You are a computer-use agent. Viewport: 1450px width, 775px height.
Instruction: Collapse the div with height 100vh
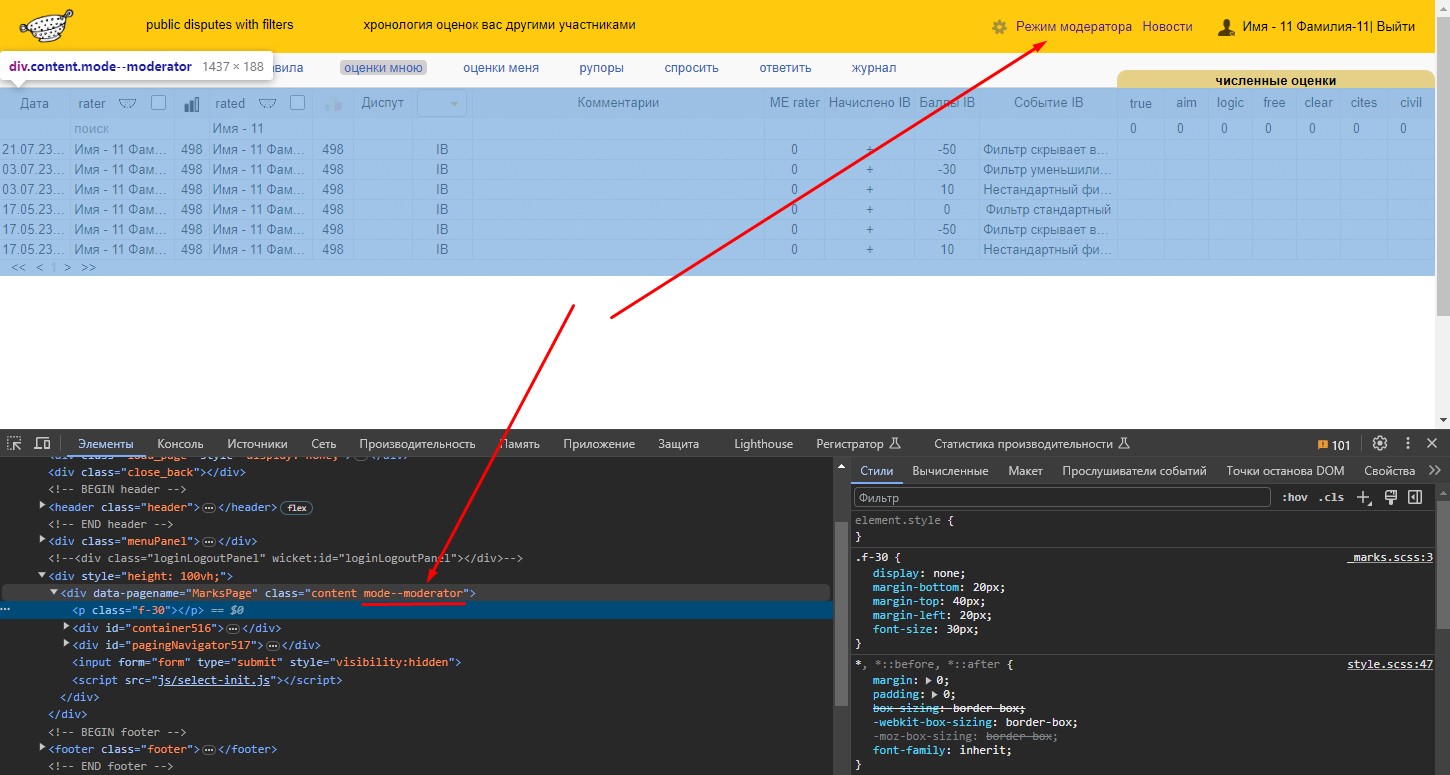[x=42, y=575]
